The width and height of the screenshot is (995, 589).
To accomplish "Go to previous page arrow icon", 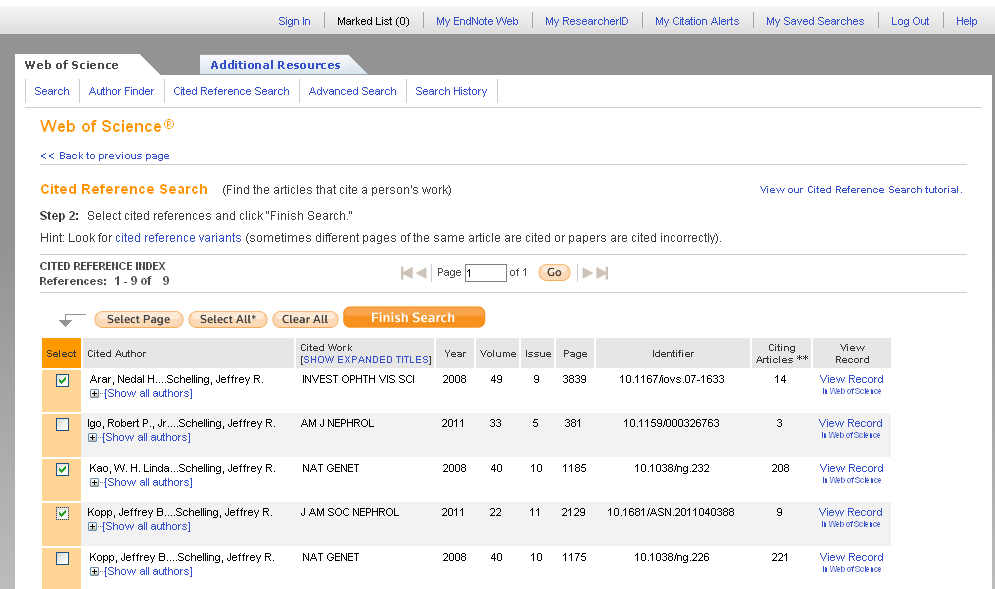I will (421, 273).
